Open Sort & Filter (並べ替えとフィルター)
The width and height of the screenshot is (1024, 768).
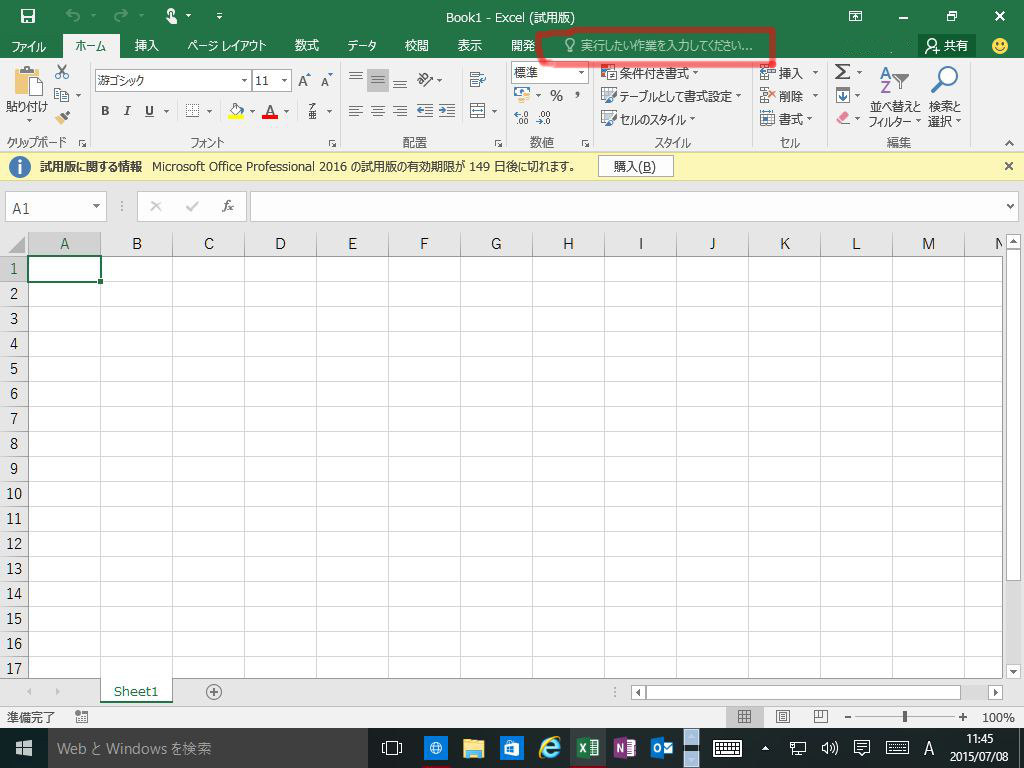894,97
